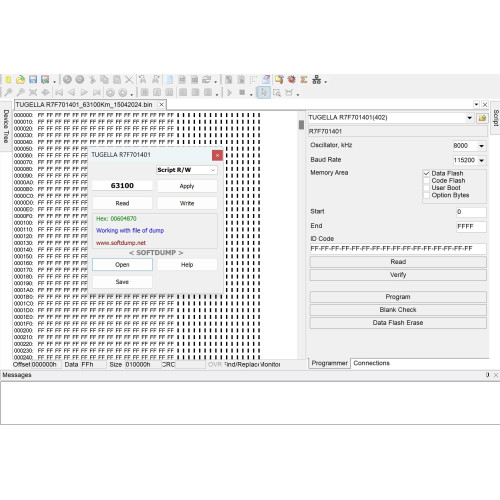Viewport: 500px width, 500px height.
Task: Click the Data Flash Erase button
Action: [398, 323]
